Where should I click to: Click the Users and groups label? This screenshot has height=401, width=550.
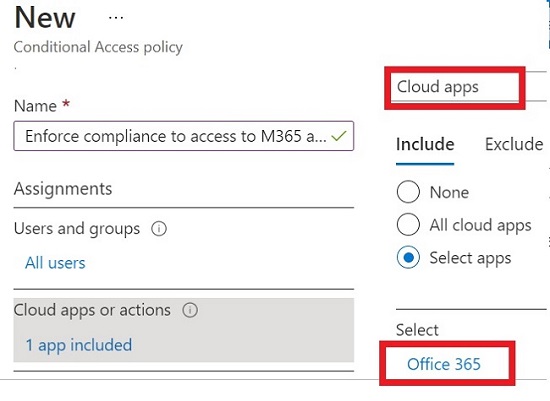pos(77,229)
